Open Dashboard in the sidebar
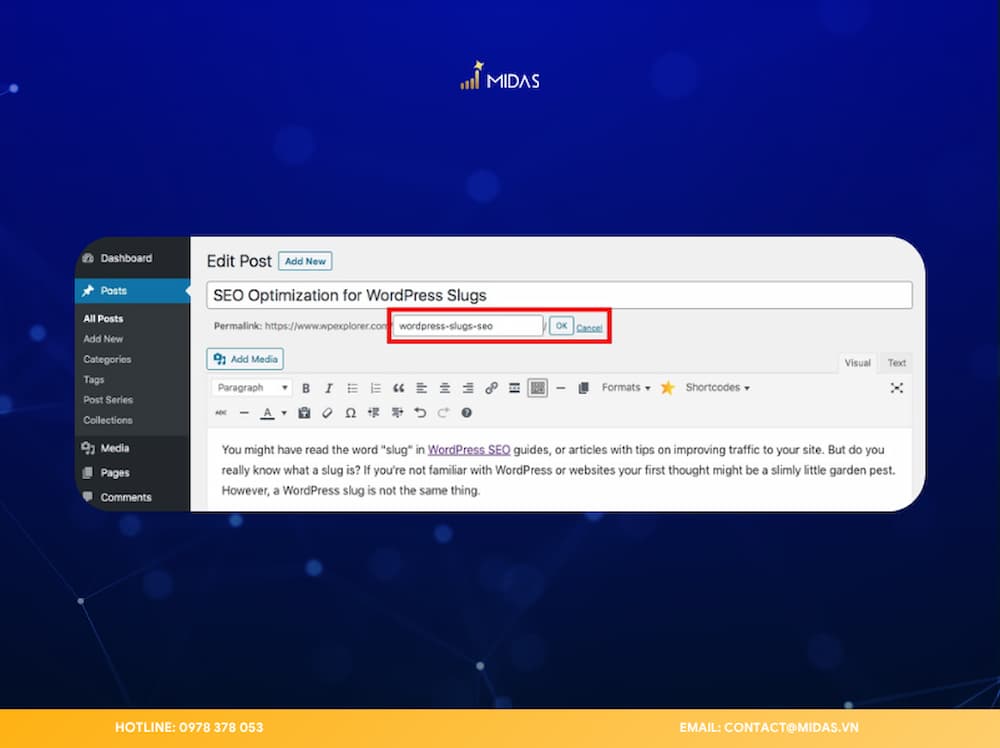The image size is (1000, 748). [x=133, y=258]
